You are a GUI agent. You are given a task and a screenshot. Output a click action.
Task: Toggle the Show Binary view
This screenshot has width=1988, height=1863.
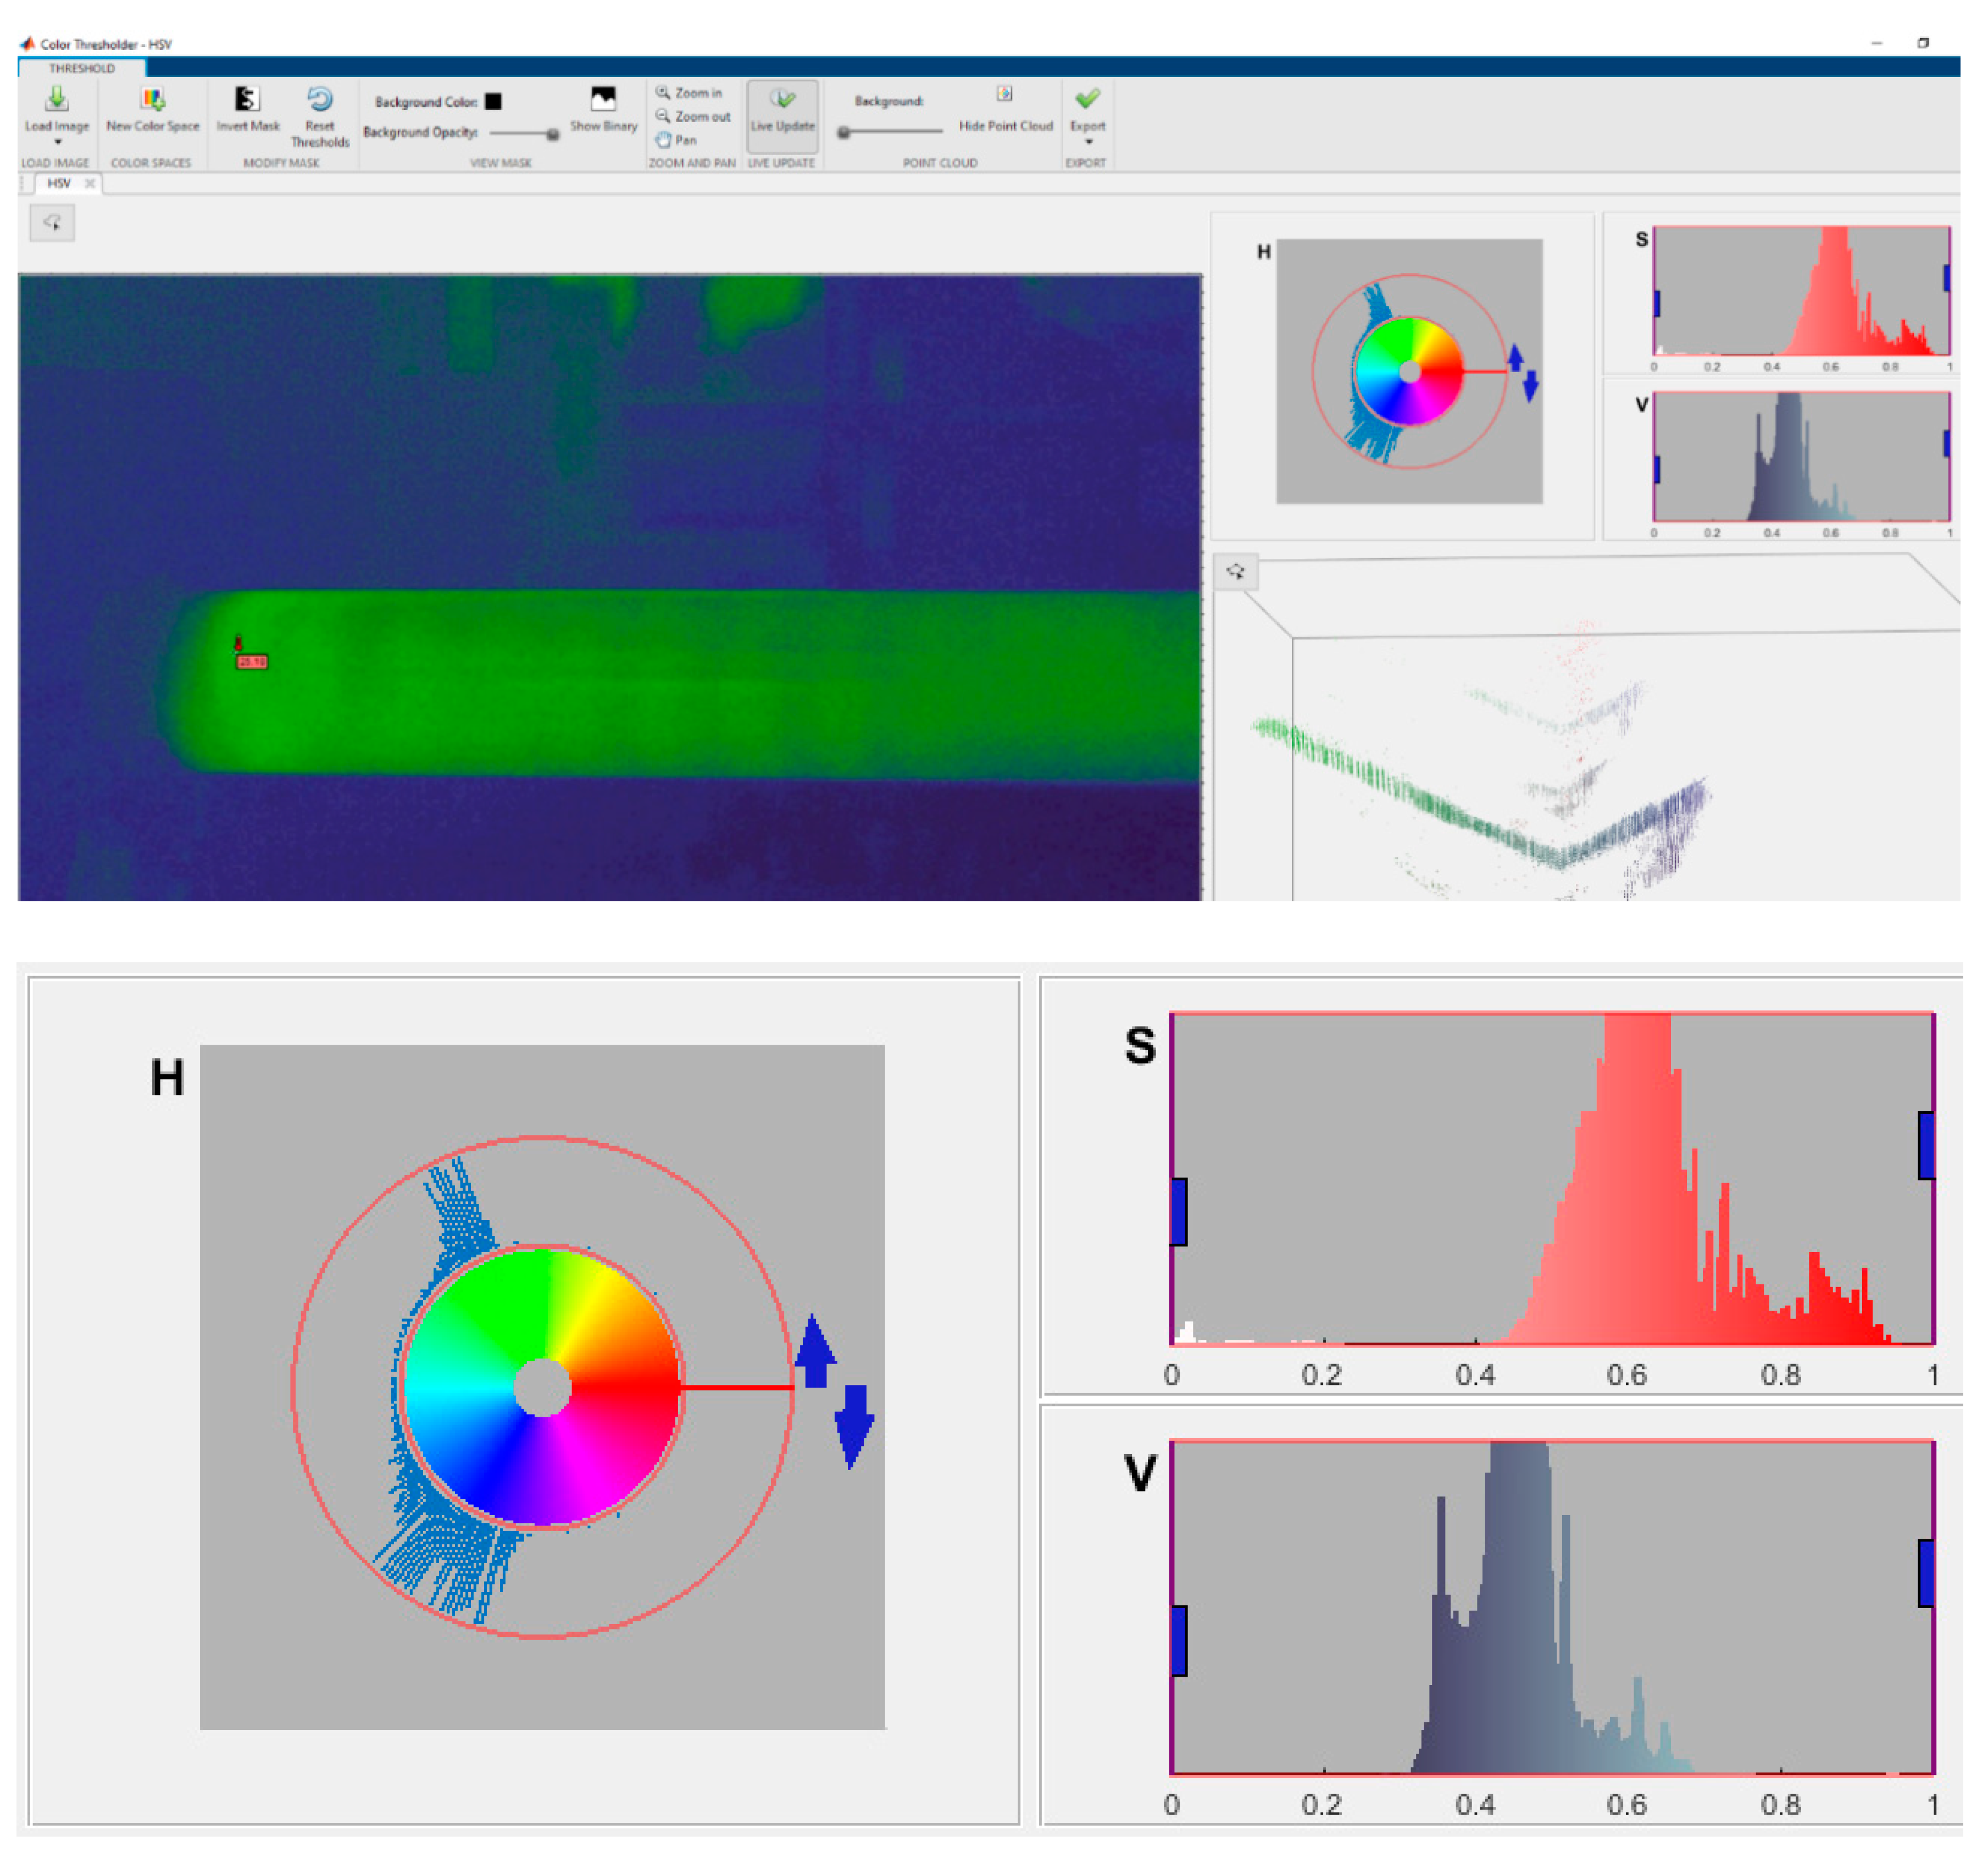pyautogui.click(x=603, y=99)
